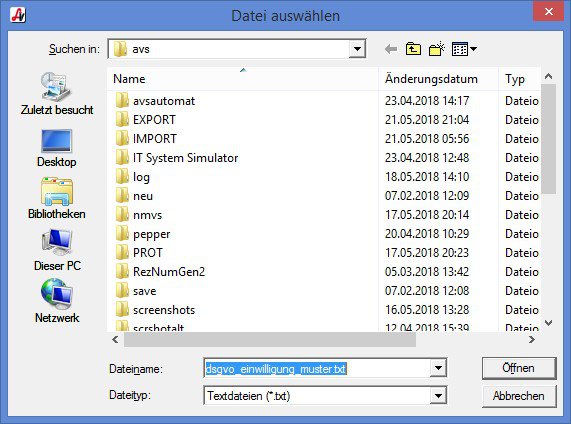Expand the Dateiname dropdown arrow
Screen dimensions: 571x424
pyautogui.click(x=438, y=368)
